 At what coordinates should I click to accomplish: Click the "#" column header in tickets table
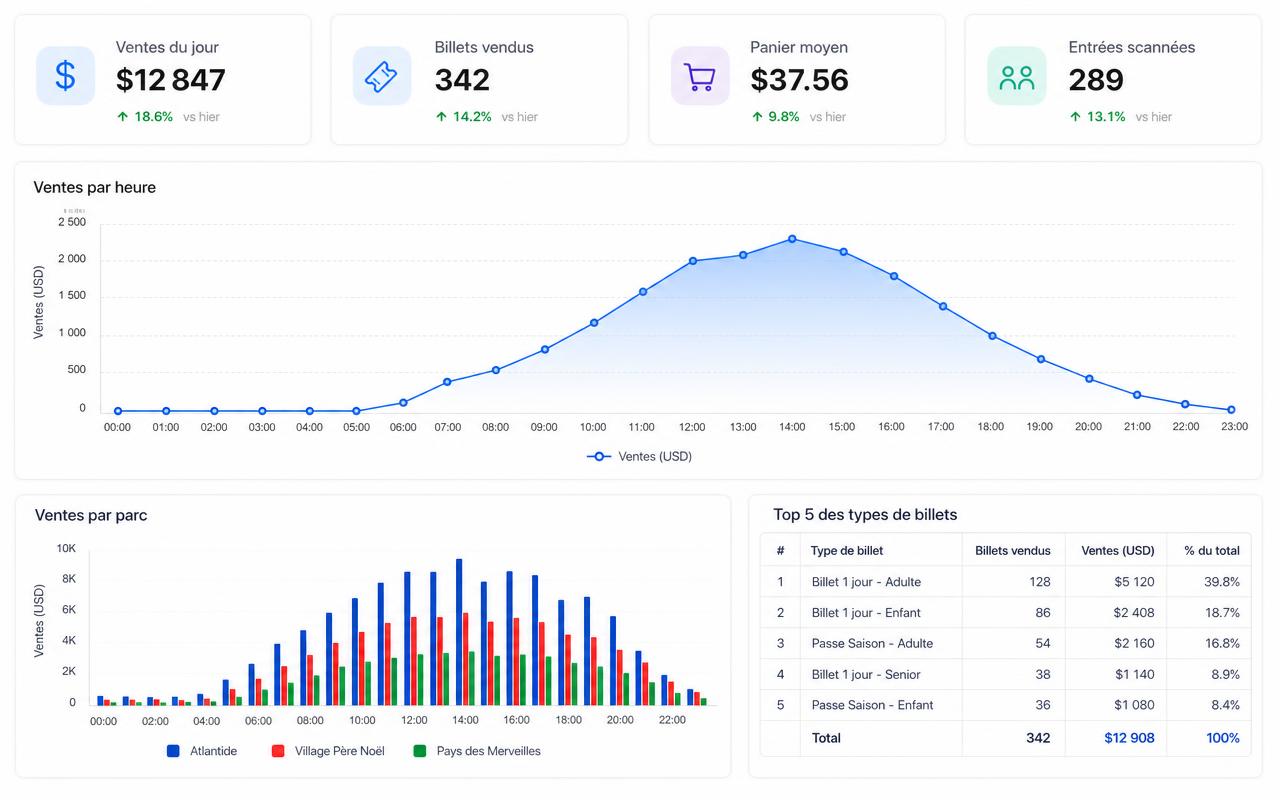tap(781, 550)
